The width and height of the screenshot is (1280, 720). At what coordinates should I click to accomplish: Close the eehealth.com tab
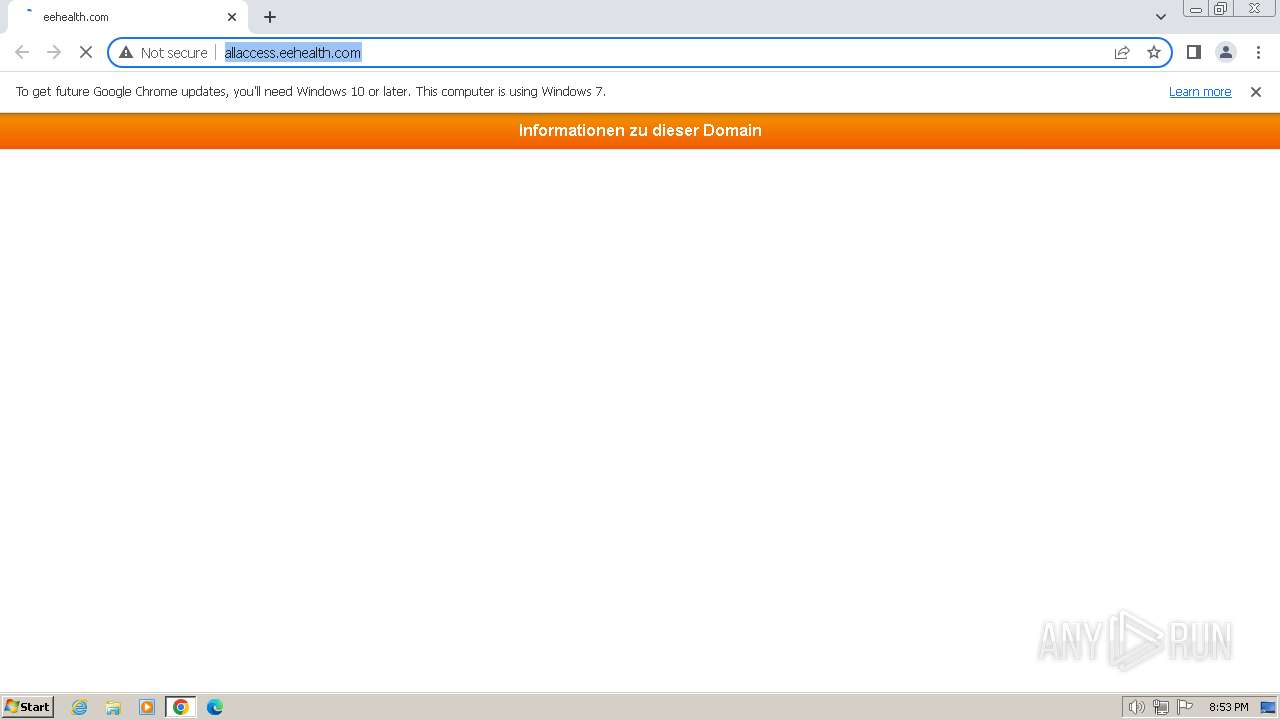(x=232, y=17)
